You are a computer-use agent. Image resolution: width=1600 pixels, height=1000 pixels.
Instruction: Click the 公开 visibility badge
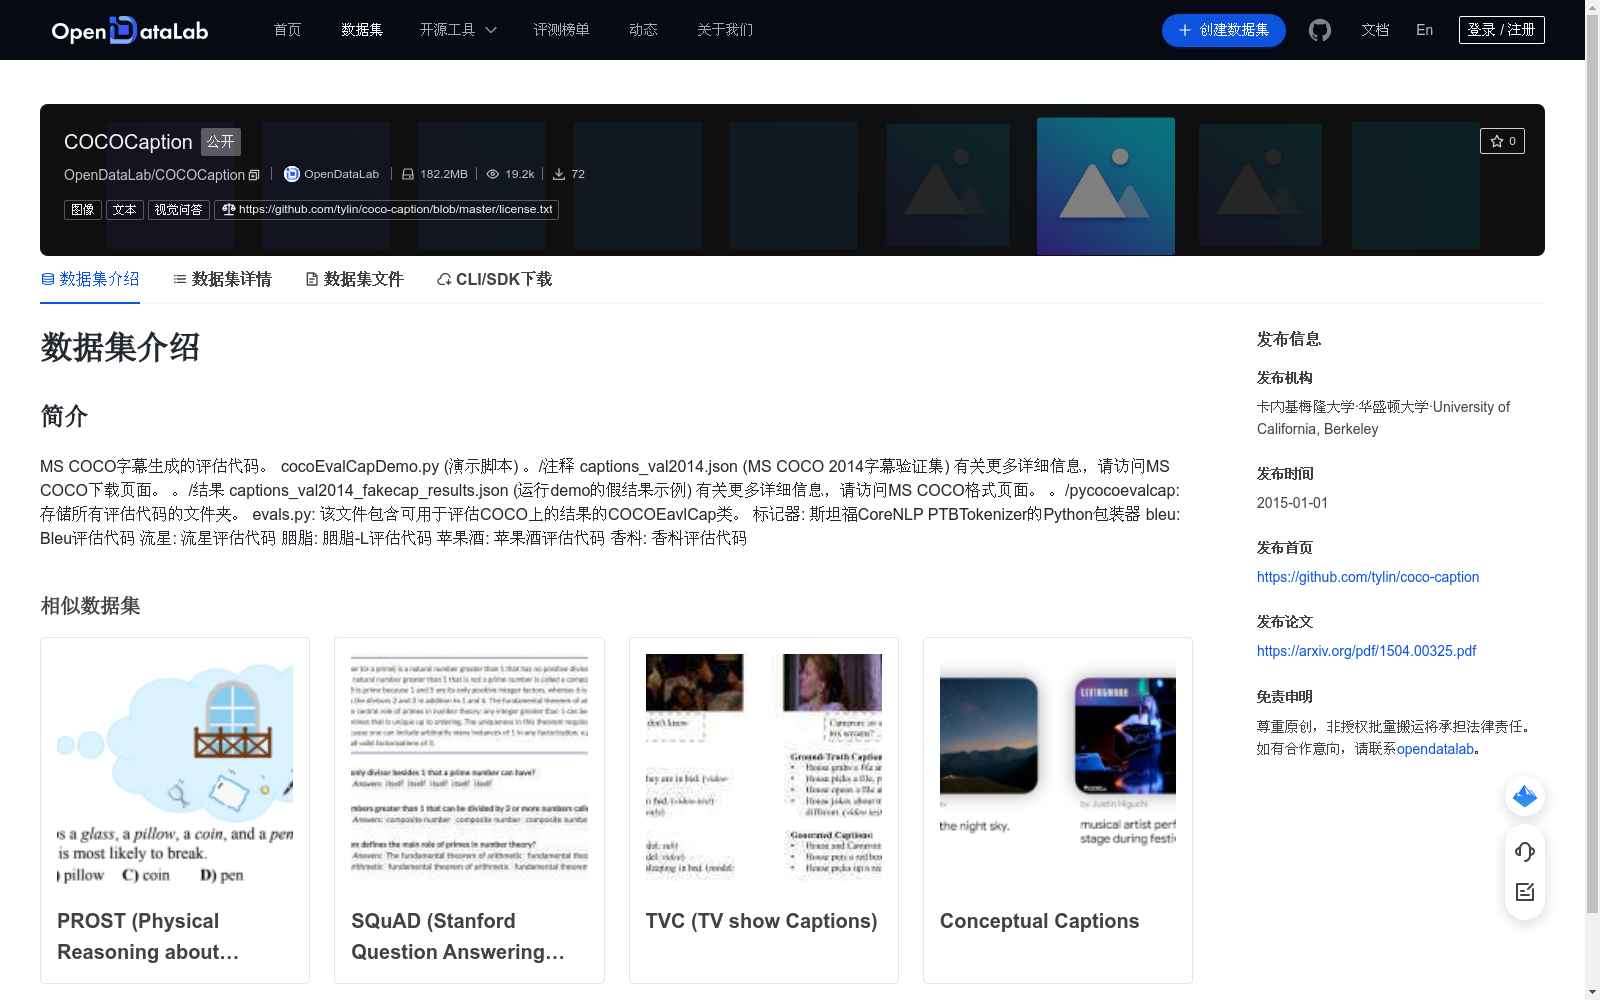[x=221, y=142]
